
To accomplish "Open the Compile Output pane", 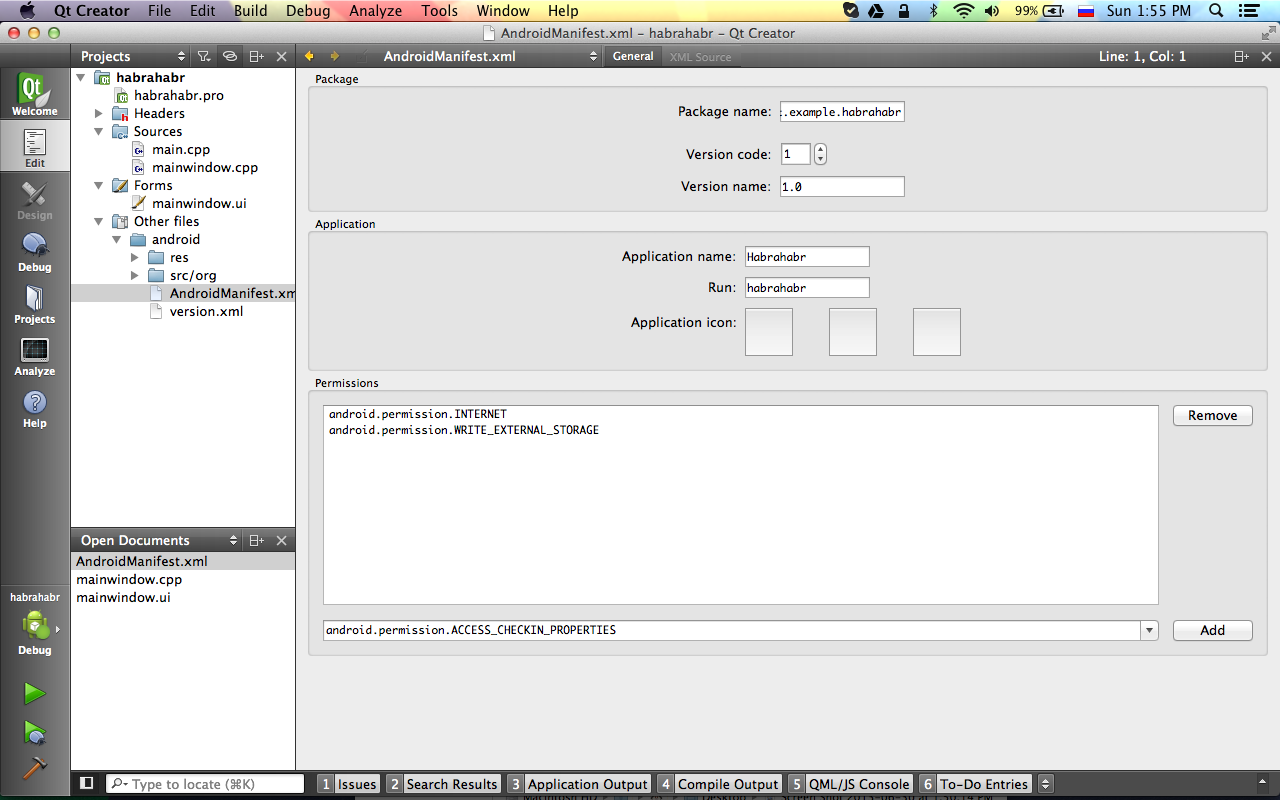I will 719,784.
